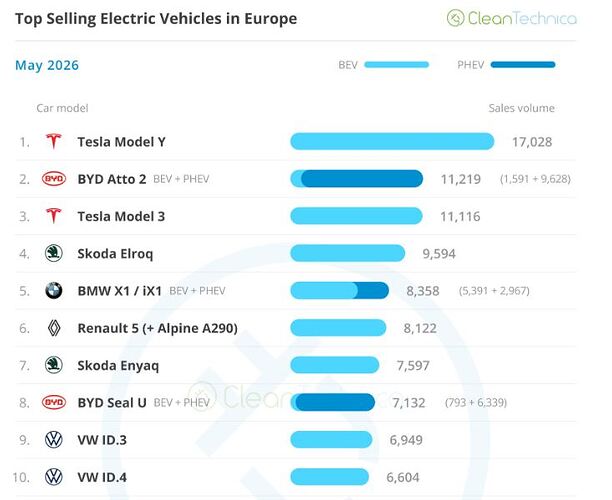Click the BMW X1 / iX1 PHEV bar segment
612x500 pixels.
(372, 290)
